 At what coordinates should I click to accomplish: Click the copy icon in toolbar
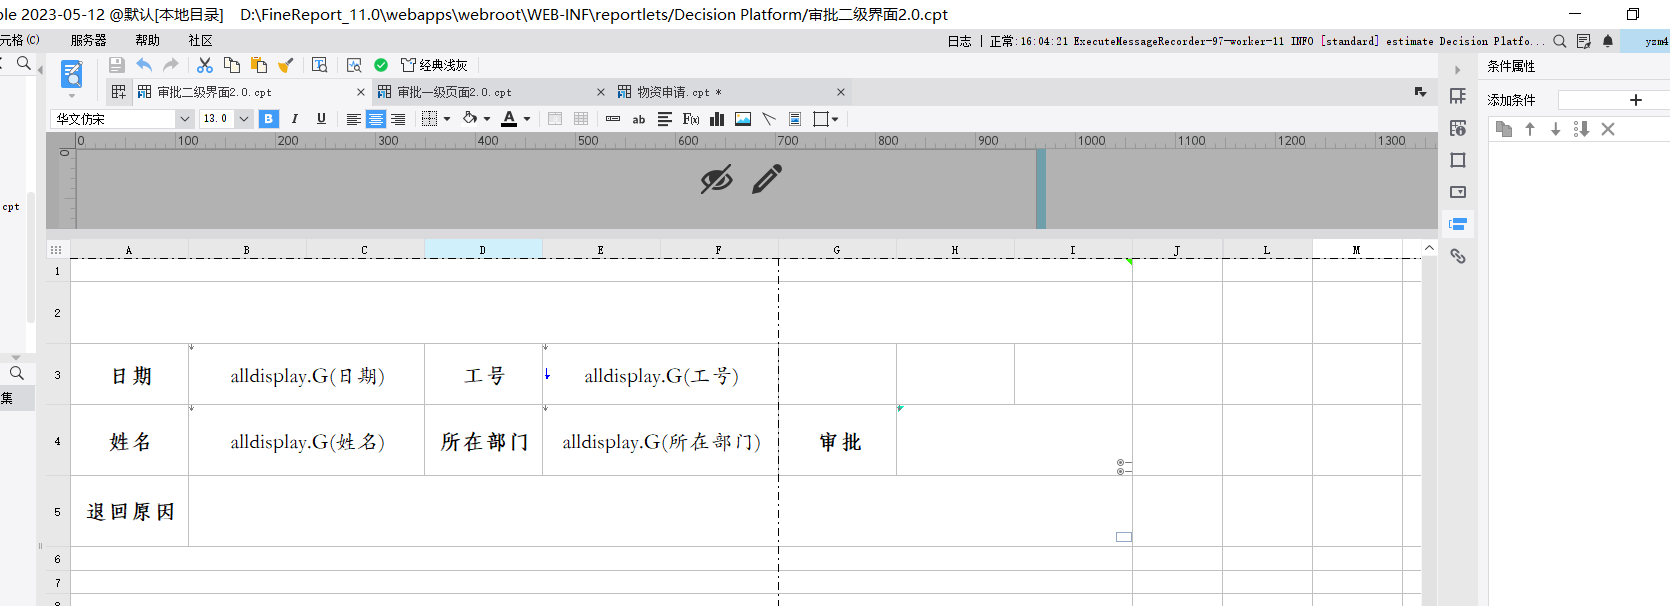pos(232,65)
